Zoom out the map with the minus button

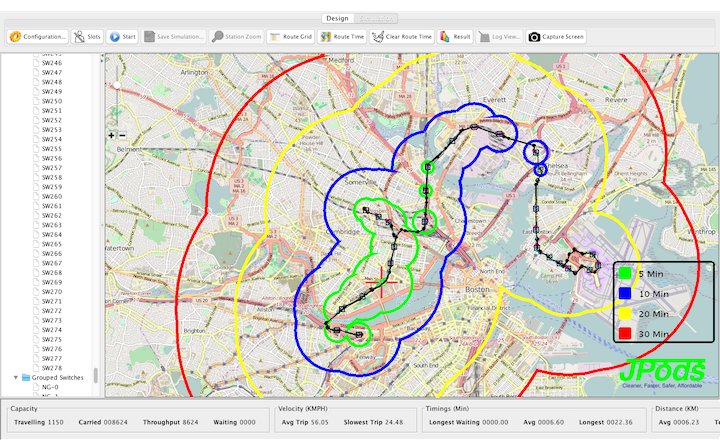(123, 135)
